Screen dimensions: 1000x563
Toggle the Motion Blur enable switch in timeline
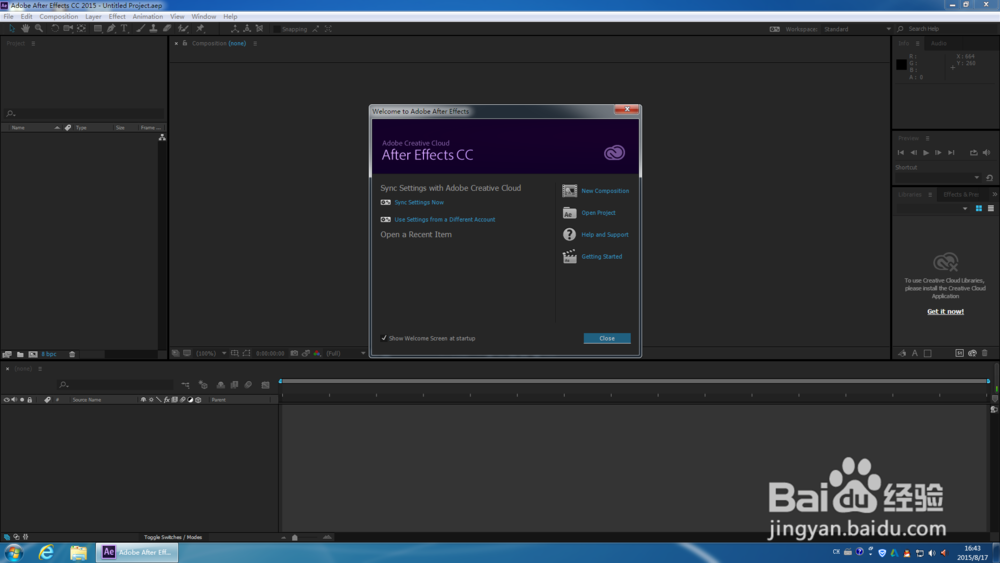(248, 385)
